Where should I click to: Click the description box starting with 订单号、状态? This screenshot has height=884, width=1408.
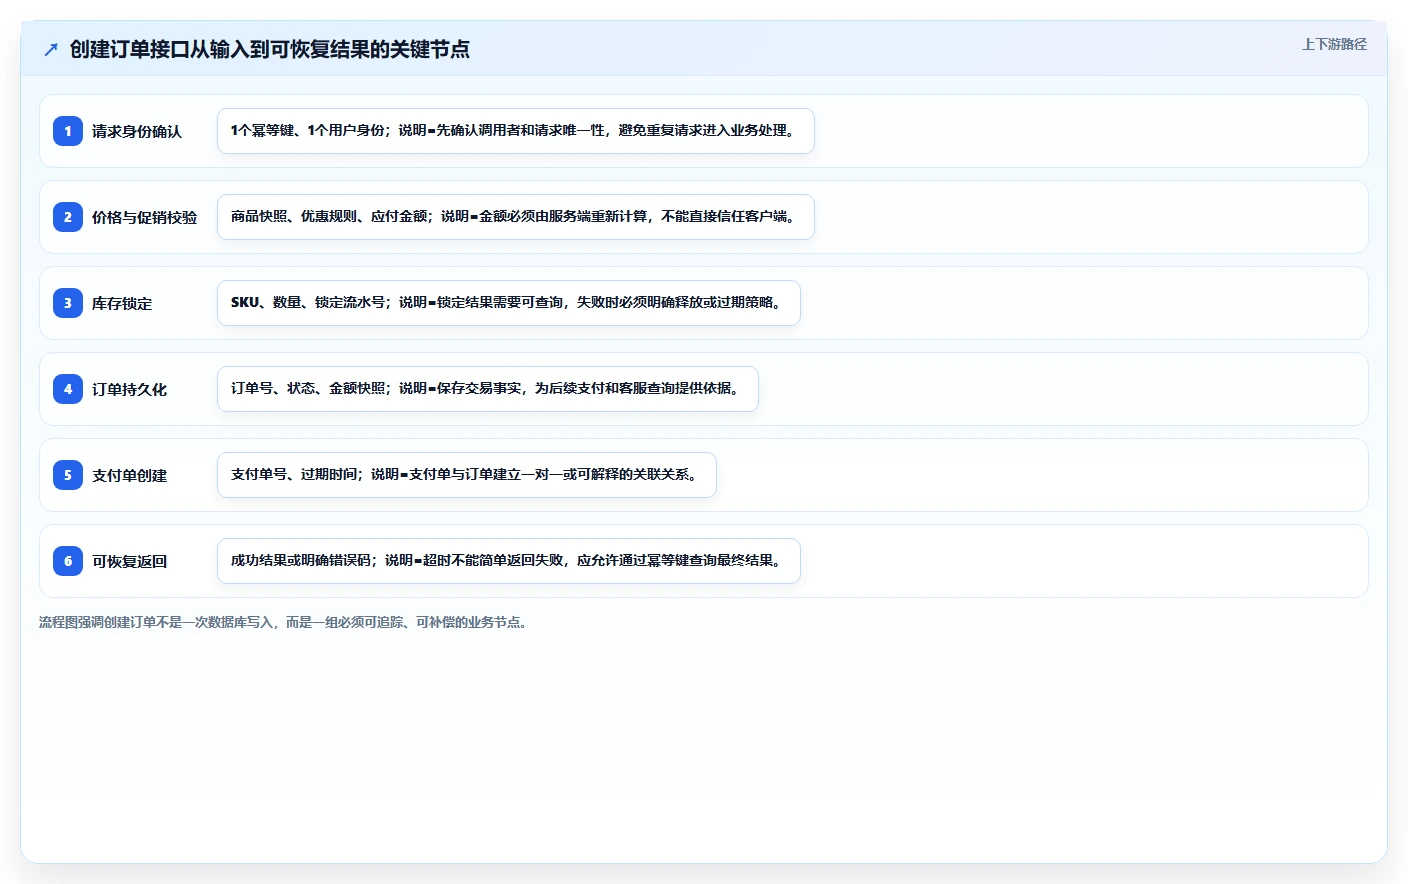click(x=488, y=389)
